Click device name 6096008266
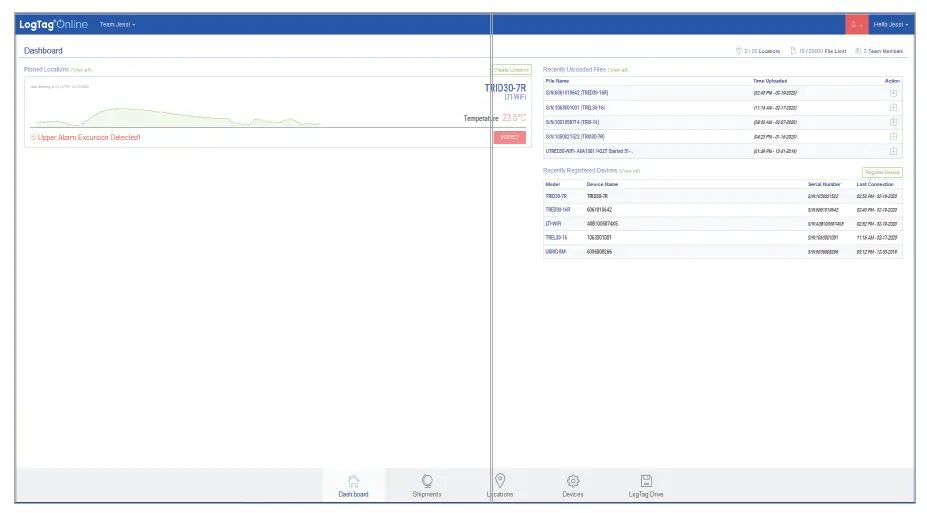The width and height of the screenshot is (927, 513). (x=599, y=252)
